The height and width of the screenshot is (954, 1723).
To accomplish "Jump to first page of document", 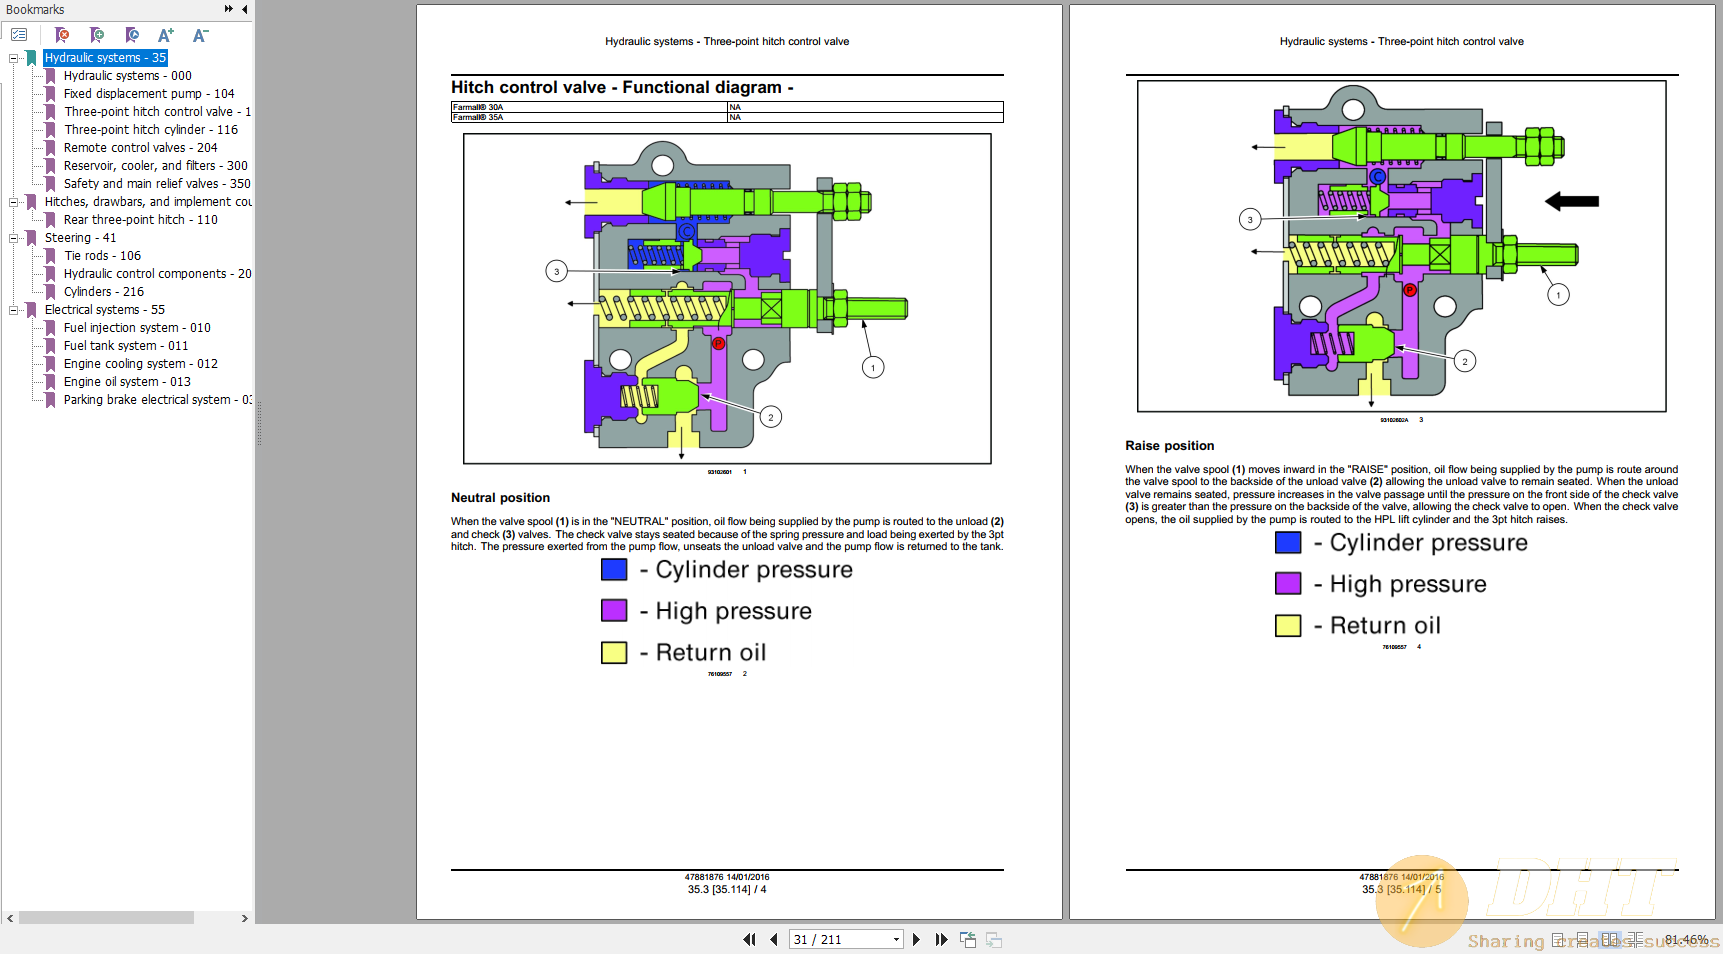I will [x=749, y=939].
